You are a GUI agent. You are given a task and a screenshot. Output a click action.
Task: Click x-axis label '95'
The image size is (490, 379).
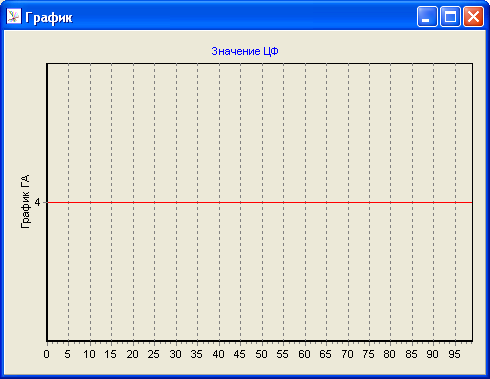pyautogui.click(x=454, y=354)
